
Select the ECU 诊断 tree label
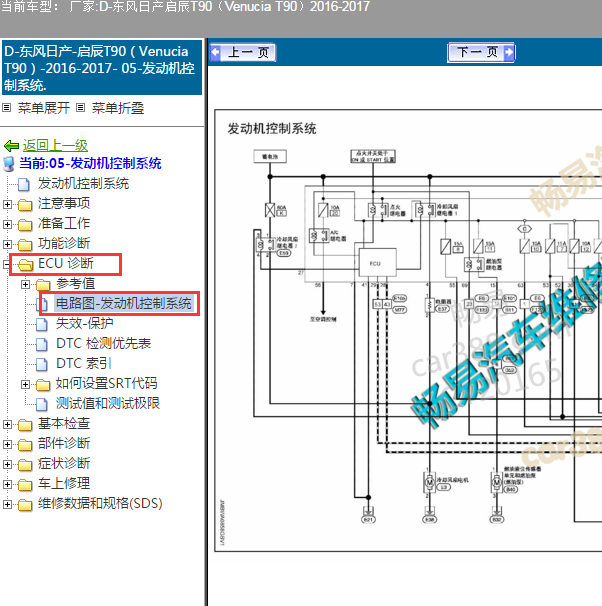[x=66, y=264]
